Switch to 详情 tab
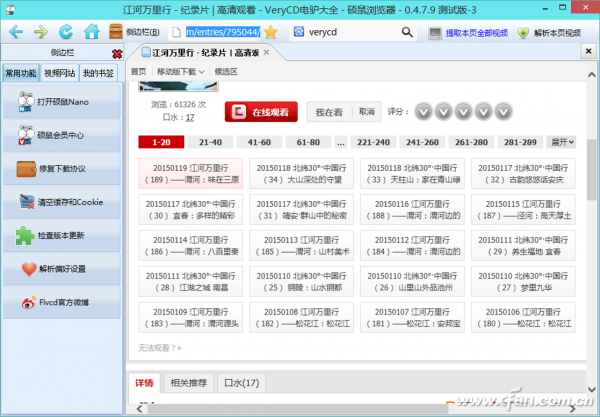Image resolution: width=600 pixels, height=417 pixels. pyautogui.click(x=144, y=383)
